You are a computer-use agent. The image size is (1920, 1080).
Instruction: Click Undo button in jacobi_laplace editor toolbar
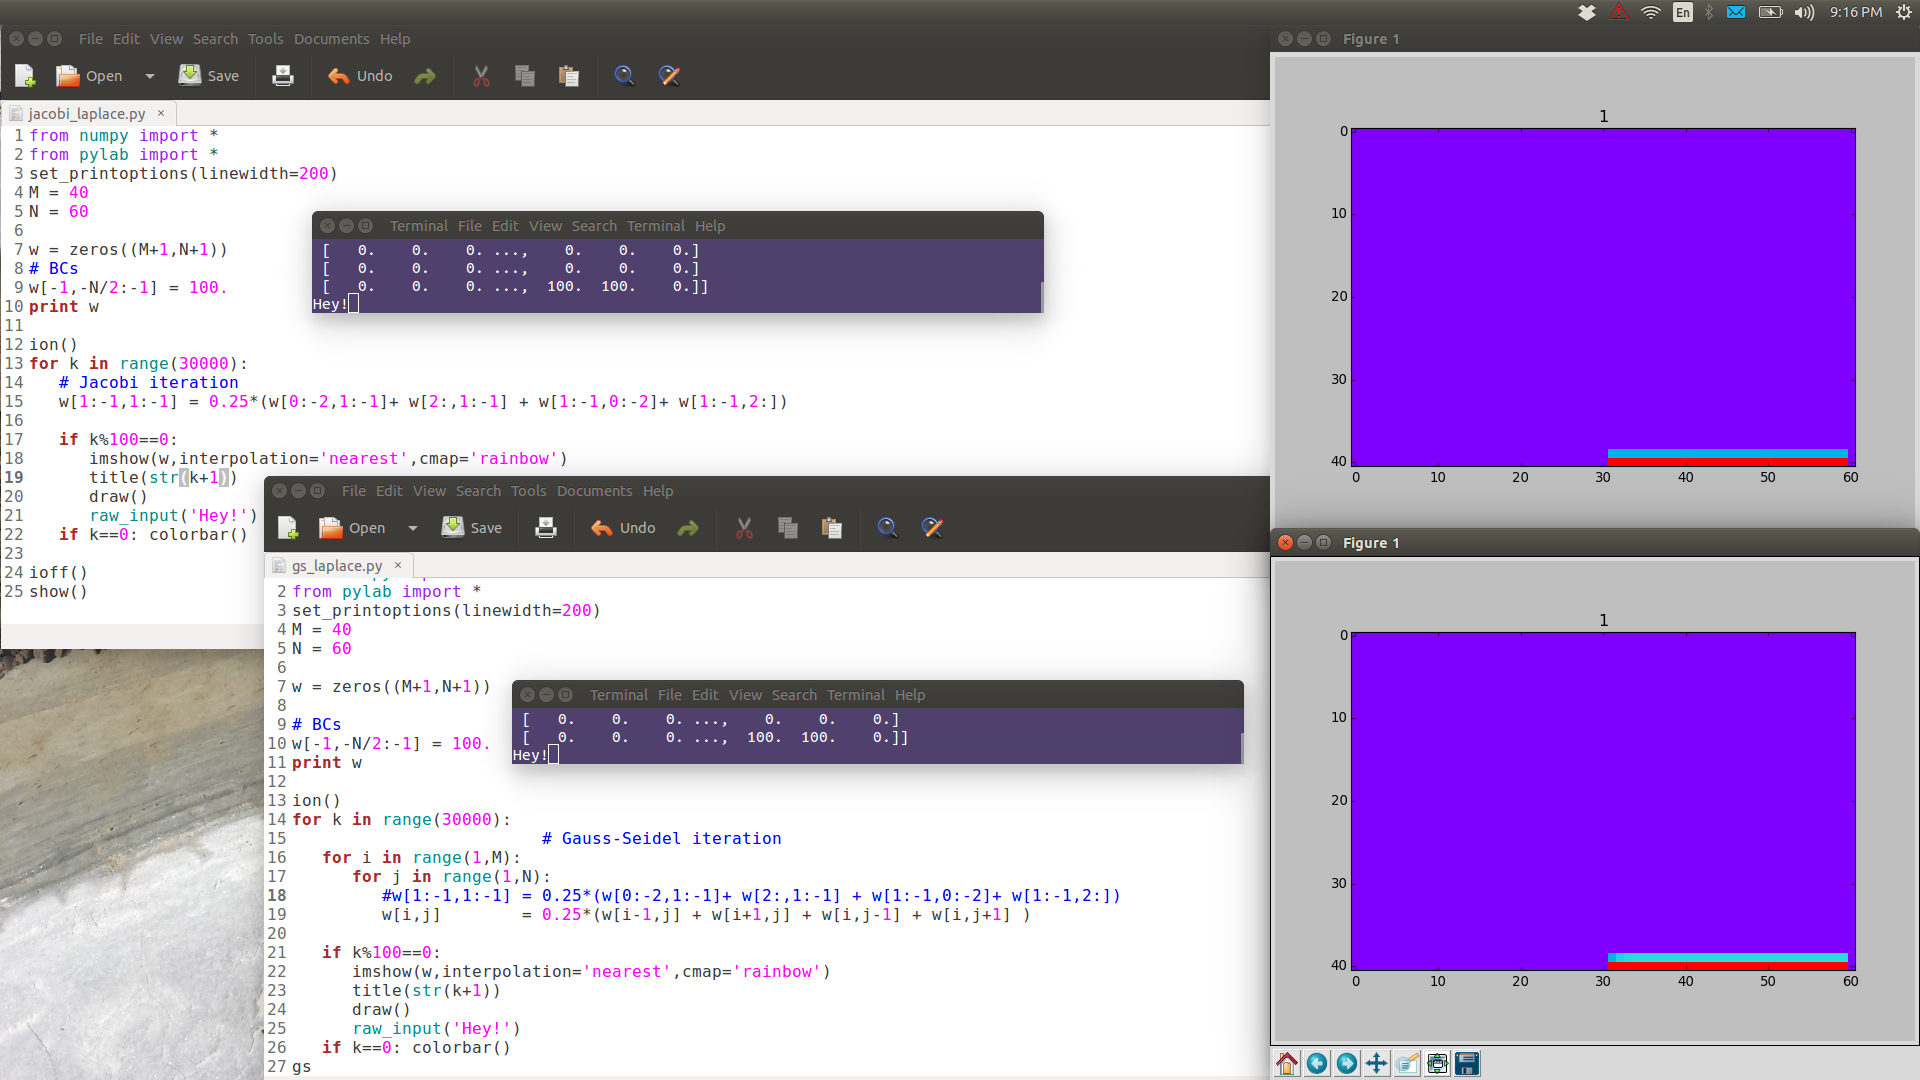(x=360, y=76)
